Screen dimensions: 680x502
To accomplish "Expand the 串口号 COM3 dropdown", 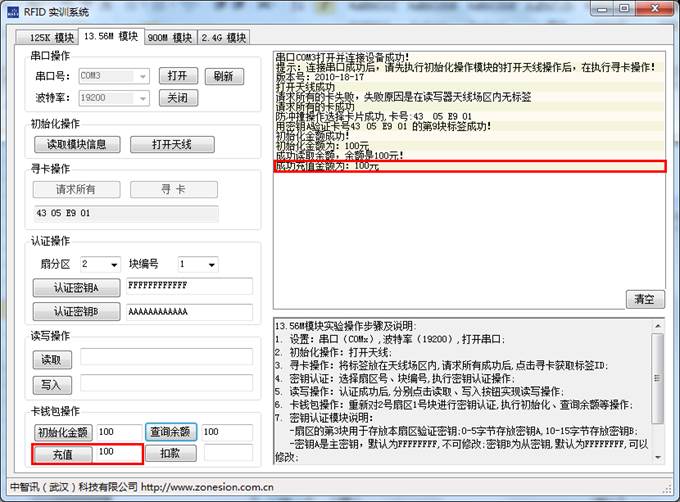I will point(143,76).
